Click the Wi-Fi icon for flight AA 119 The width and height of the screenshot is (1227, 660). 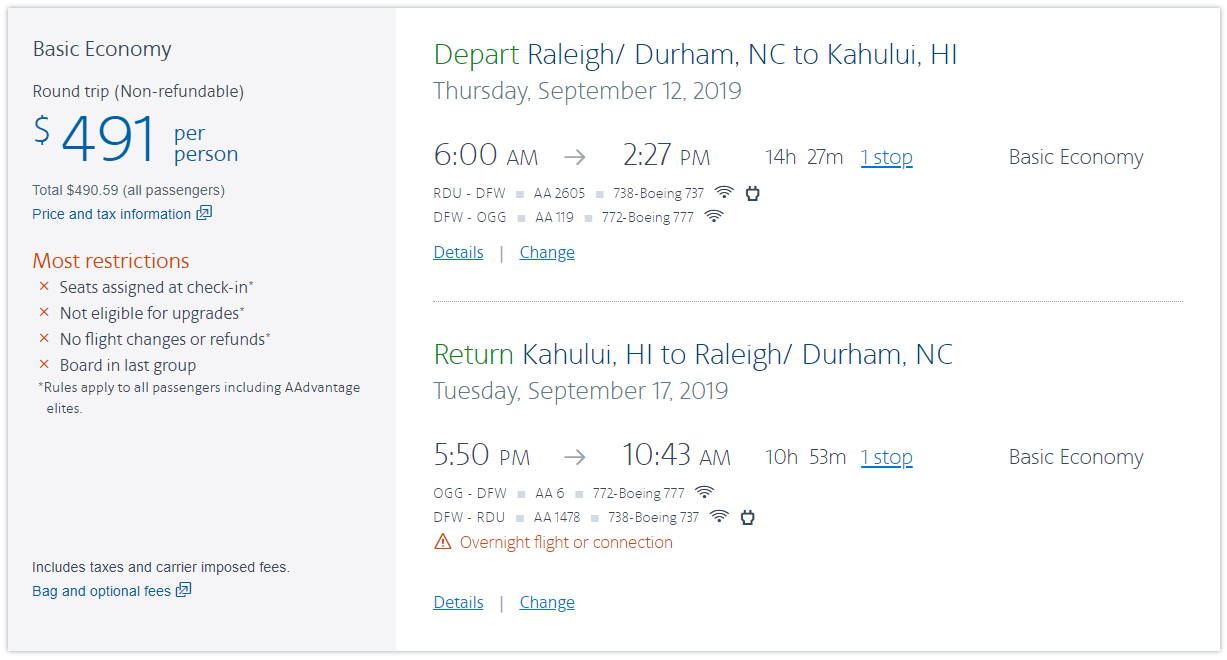point(713,217)
